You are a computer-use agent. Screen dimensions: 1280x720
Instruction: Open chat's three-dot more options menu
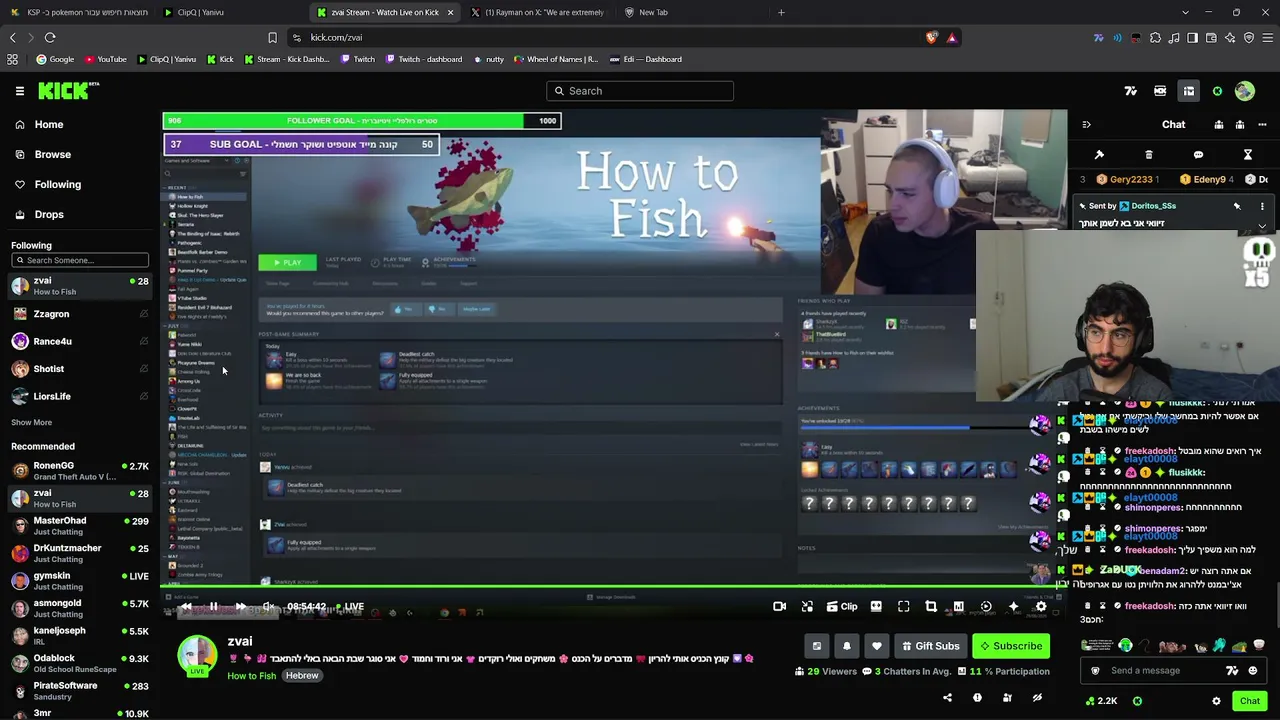coord(1262,125)
